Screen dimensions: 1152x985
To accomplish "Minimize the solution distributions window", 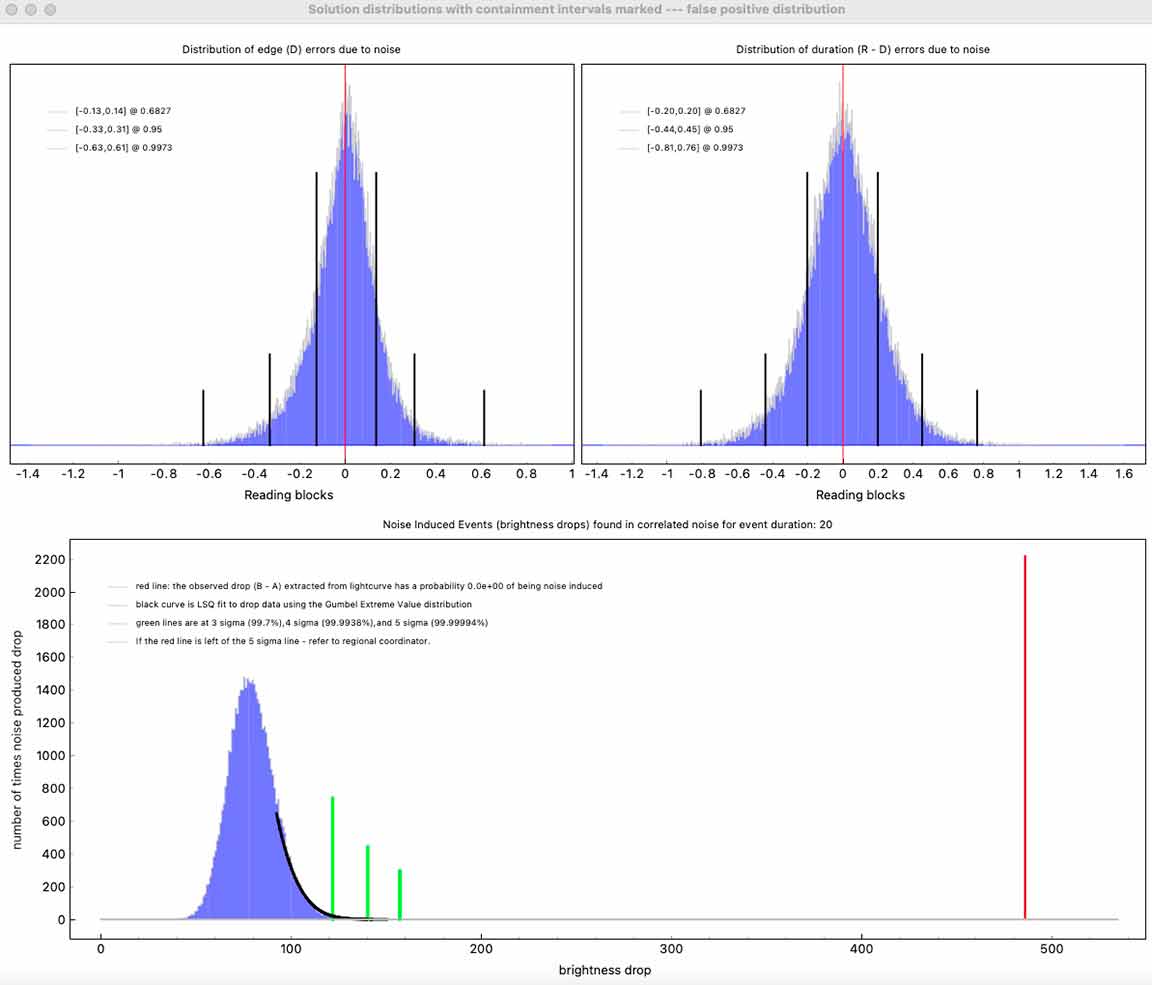I will (31, 10).
